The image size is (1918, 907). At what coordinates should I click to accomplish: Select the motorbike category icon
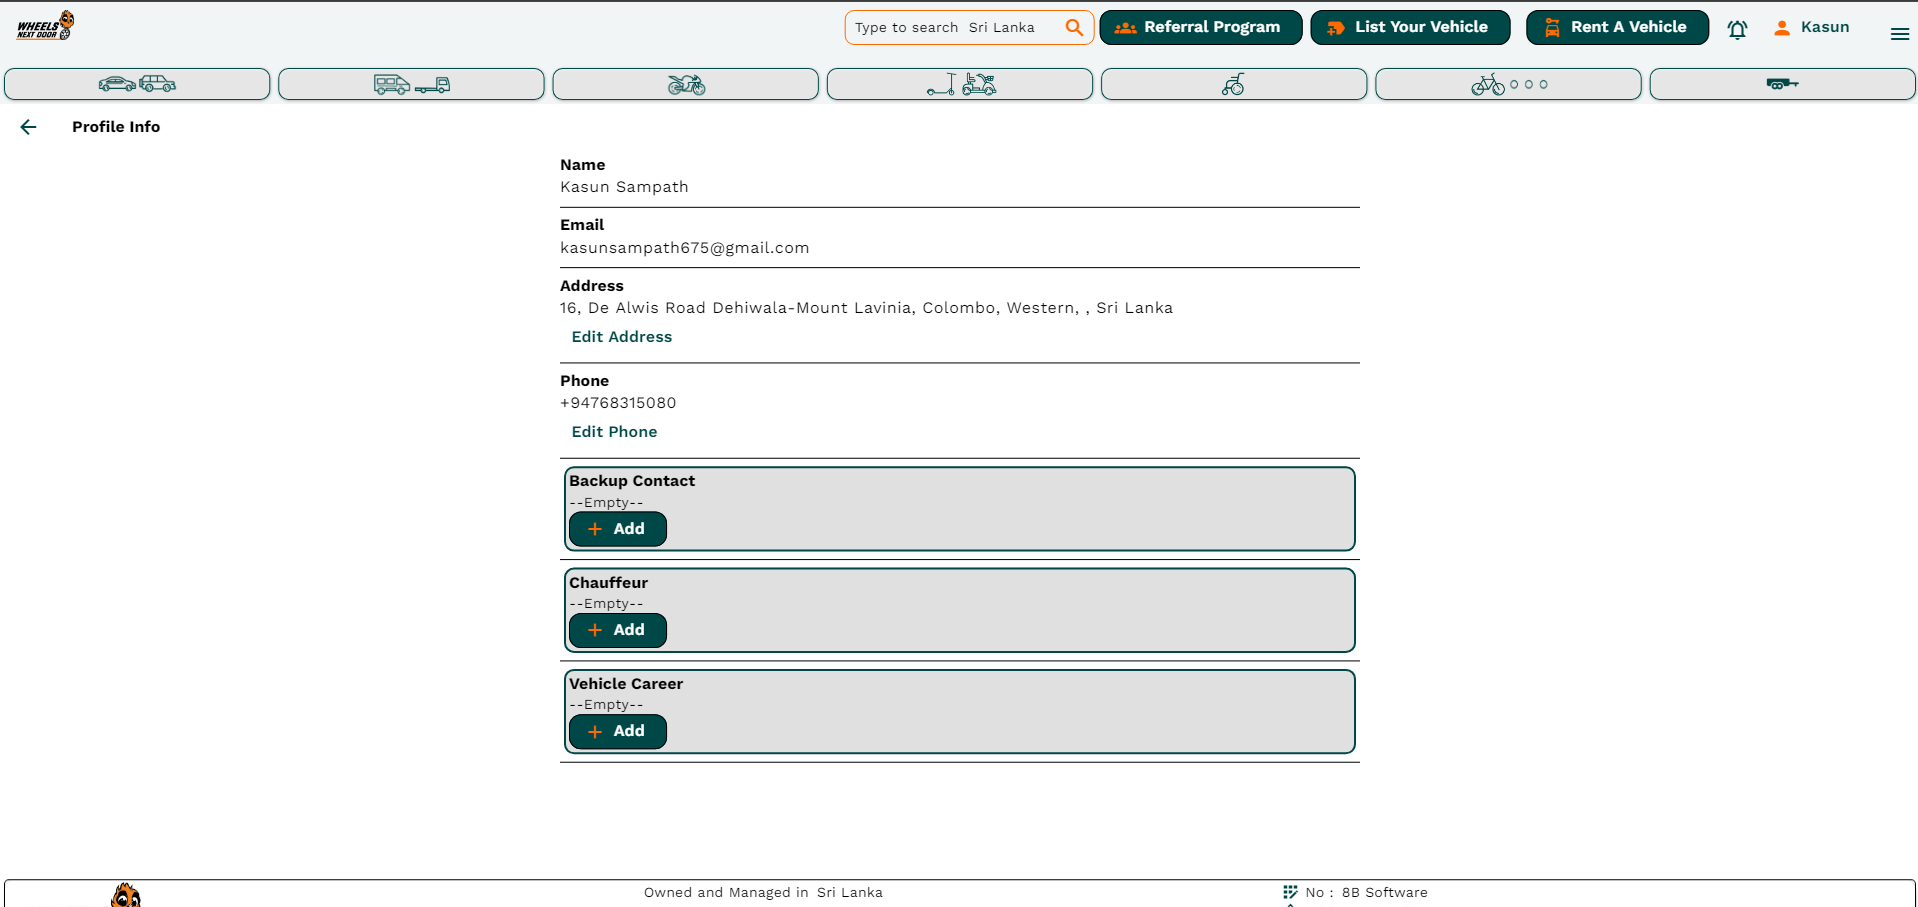[685, 84]
